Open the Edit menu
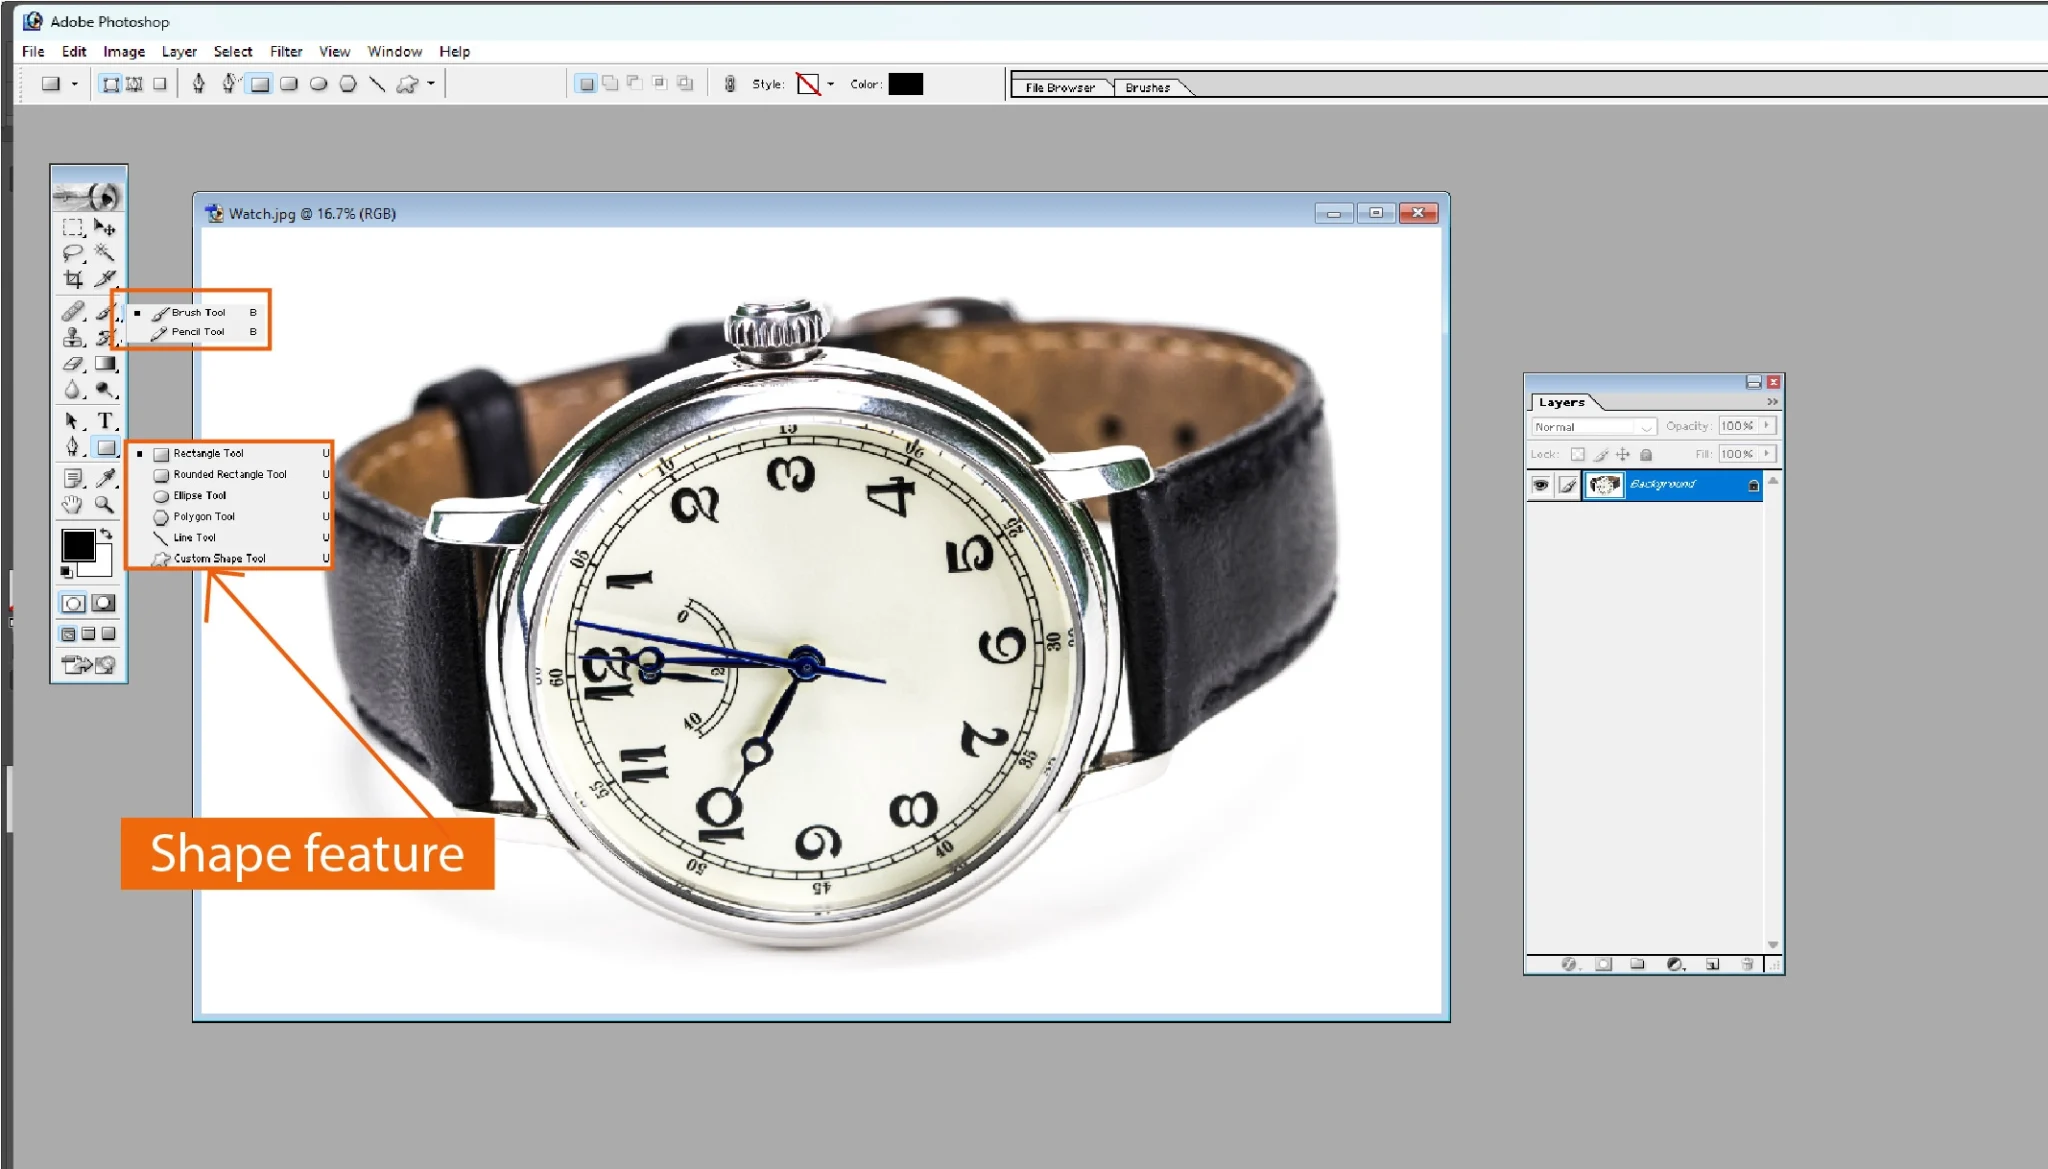 click(74, 52)
